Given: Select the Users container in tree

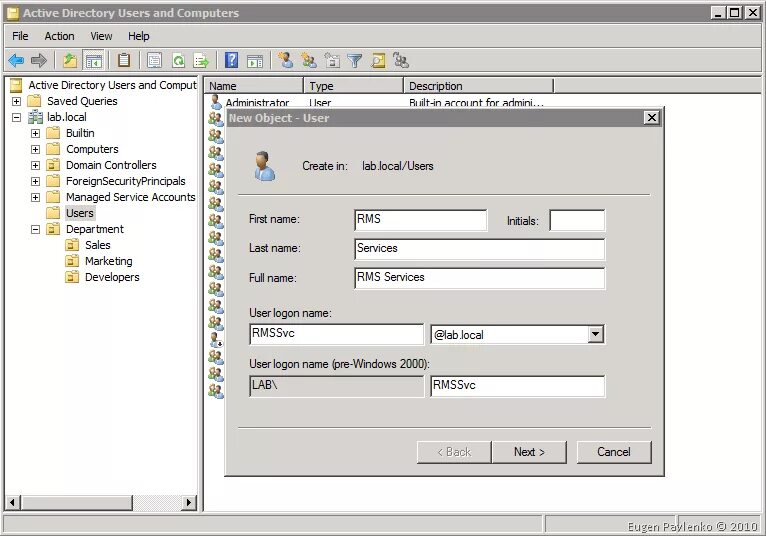Looking at the screenshot, I should point(80,213).
